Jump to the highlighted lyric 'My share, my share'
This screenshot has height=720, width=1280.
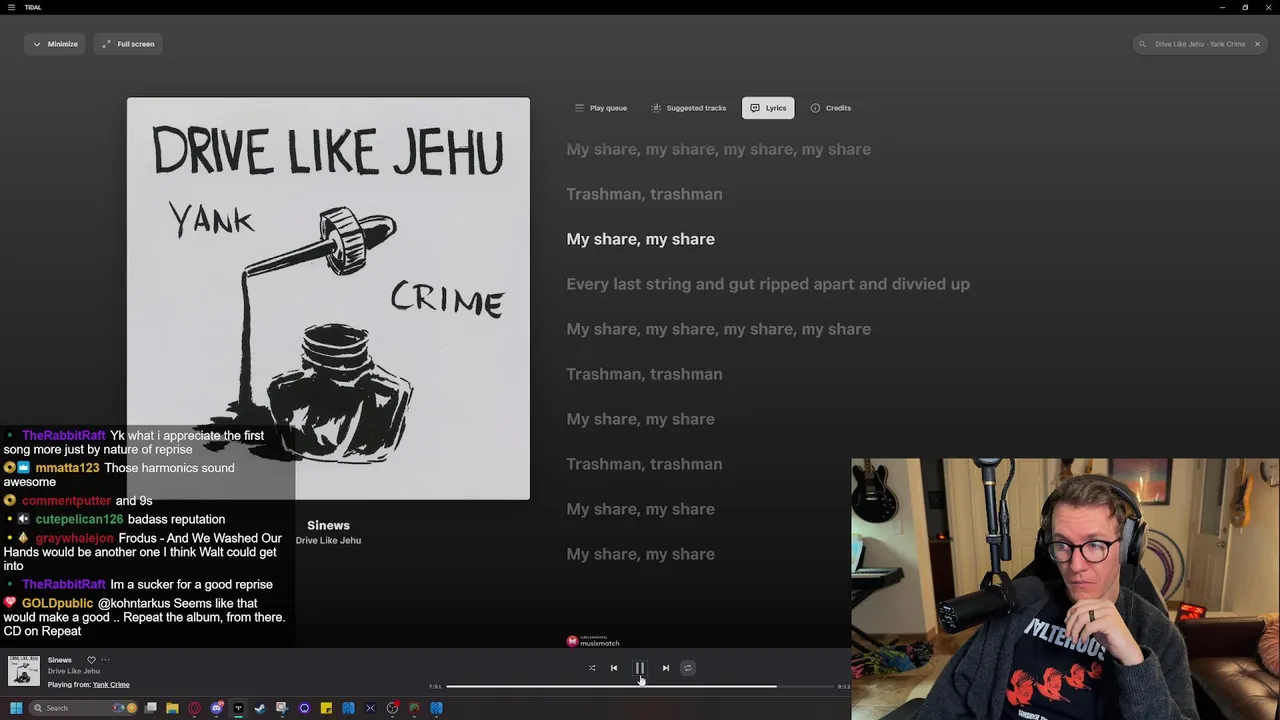click(x=640, y=239)
